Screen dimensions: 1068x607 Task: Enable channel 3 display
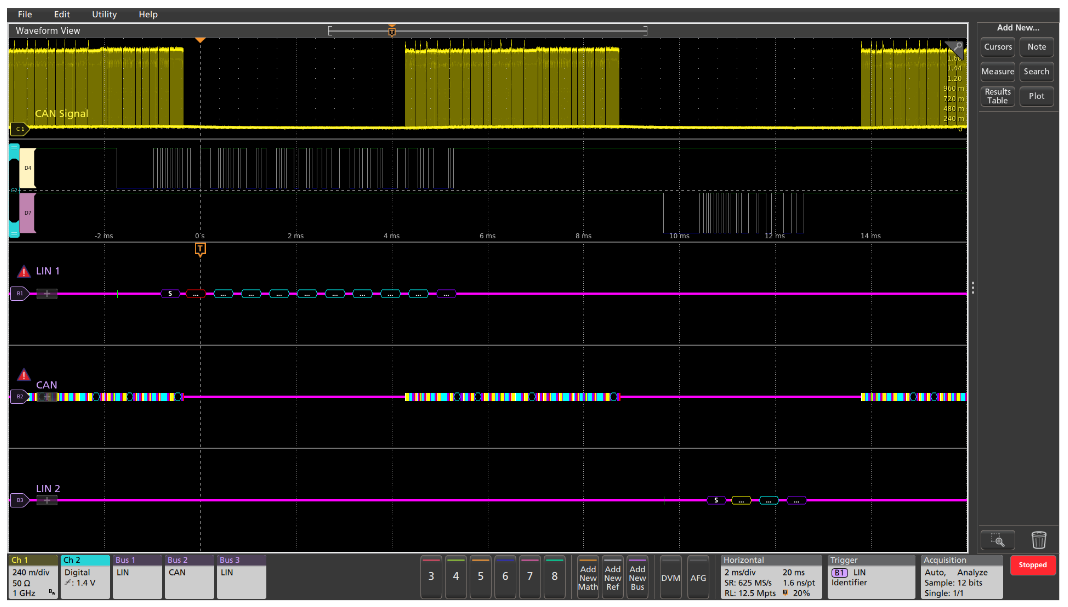430,577
